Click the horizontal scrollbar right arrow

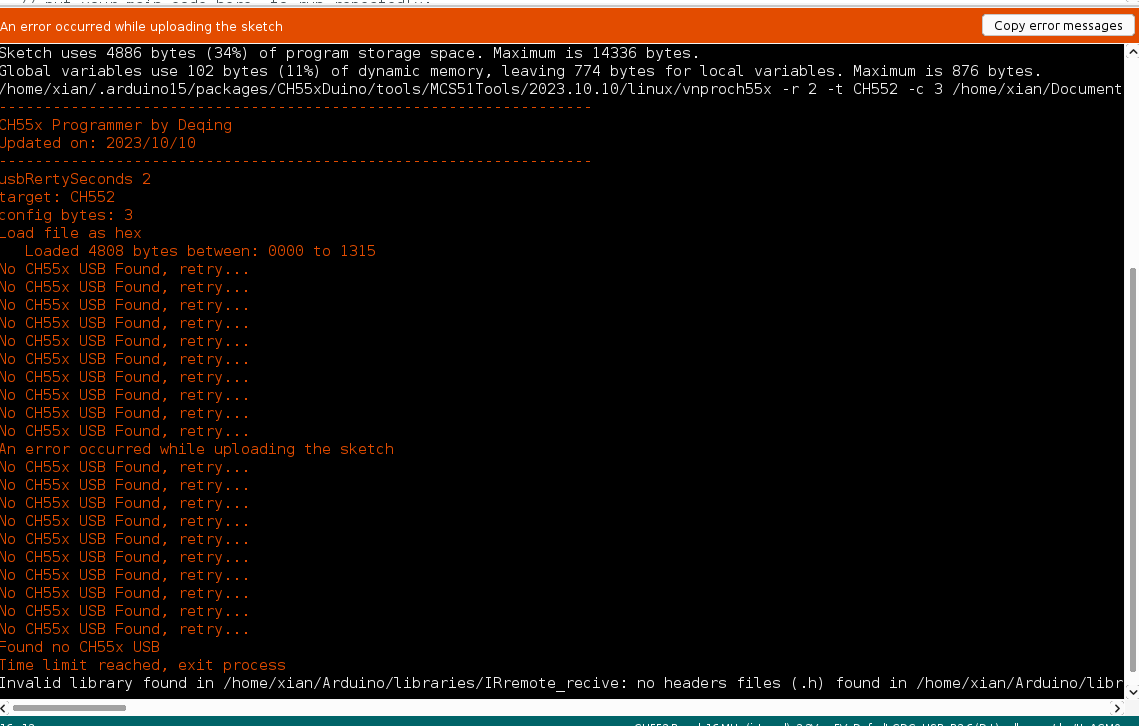1117,708
